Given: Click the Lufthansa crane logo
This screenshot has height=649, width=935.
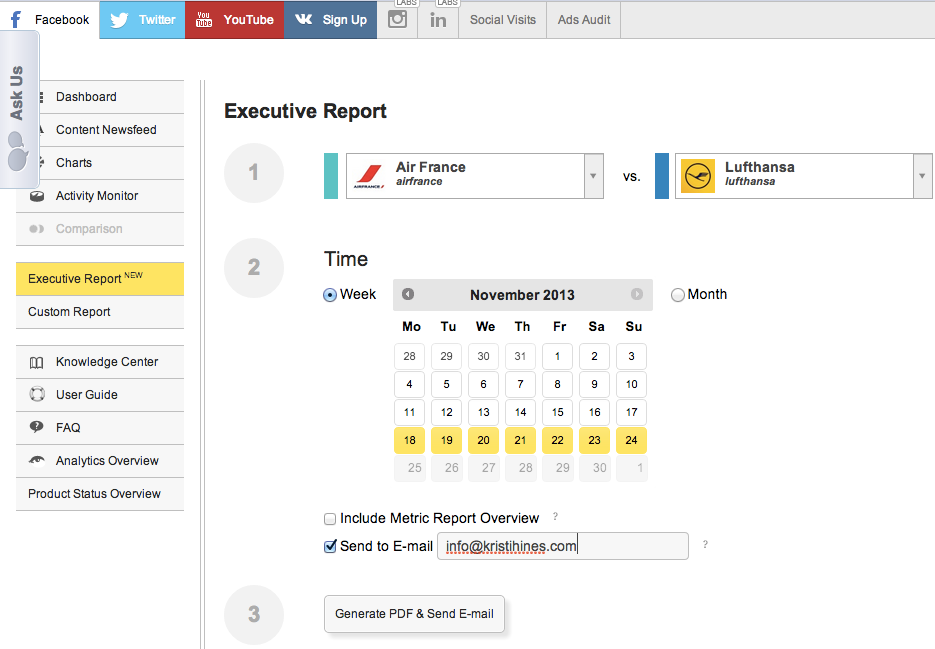Looking at the screenshot, I should tap(698, 176).
